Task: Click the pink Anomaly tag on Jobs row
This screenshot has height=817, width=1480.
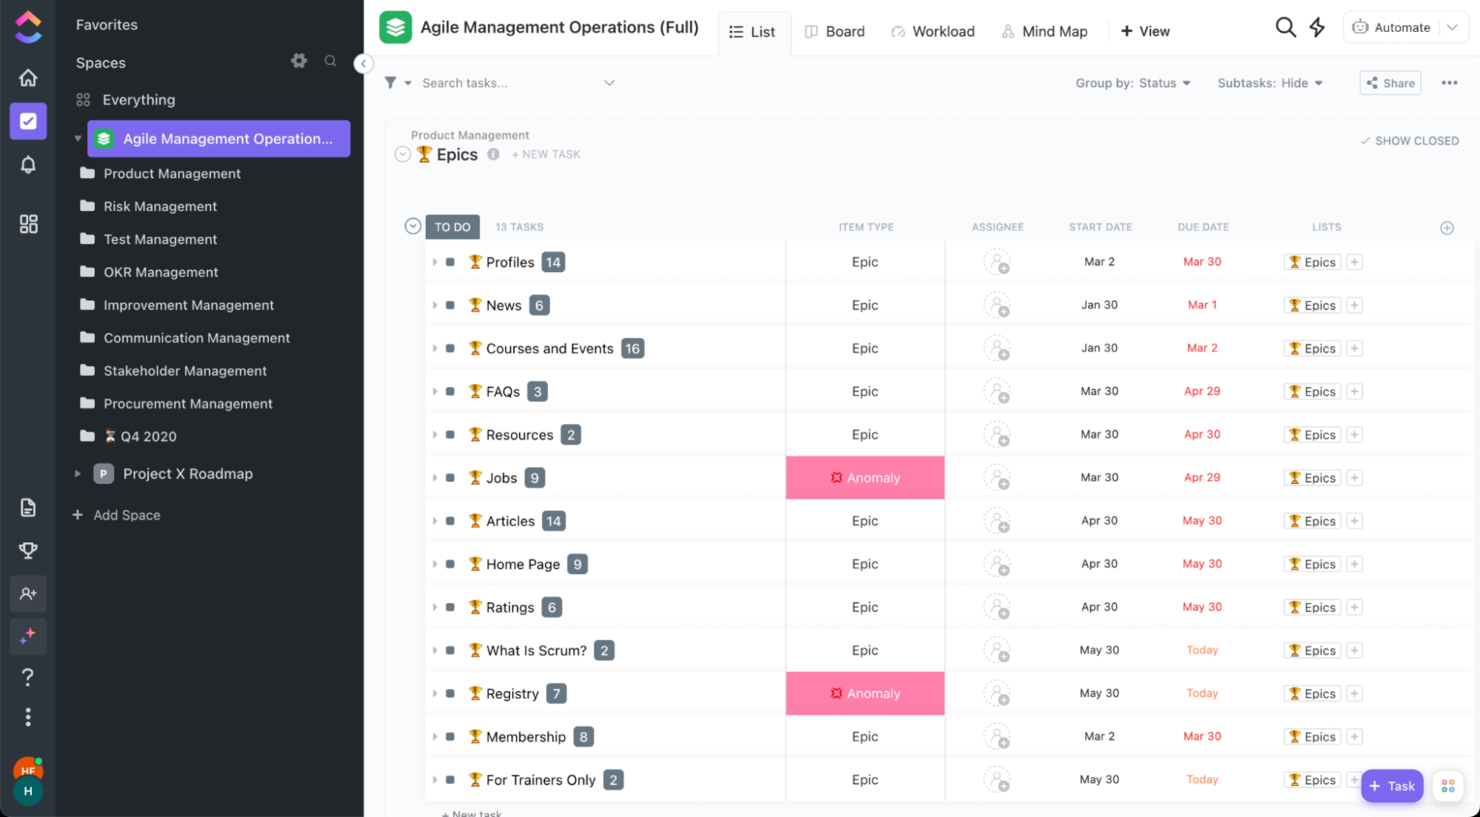Action: pyautogui.click(x=865, y=478)
